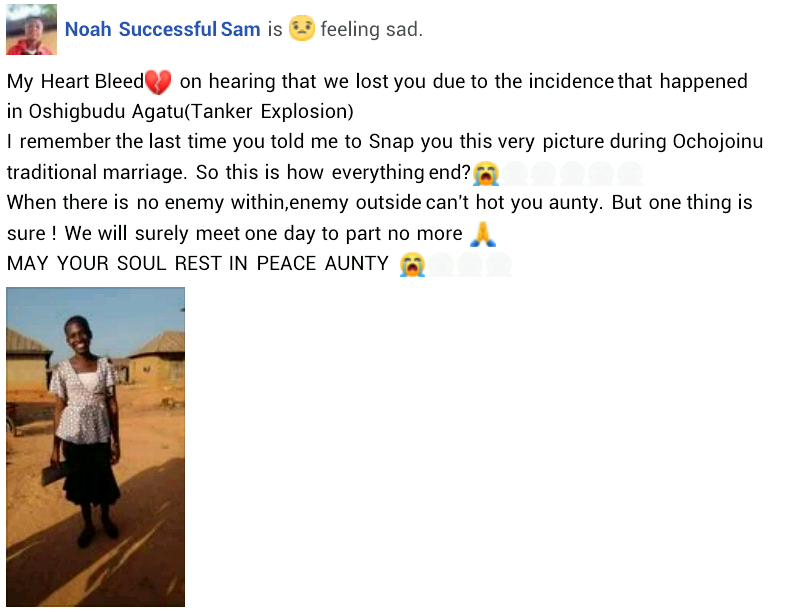Click the crying emoji after 'PEACE AUNTY'

[x=412, y=265]
